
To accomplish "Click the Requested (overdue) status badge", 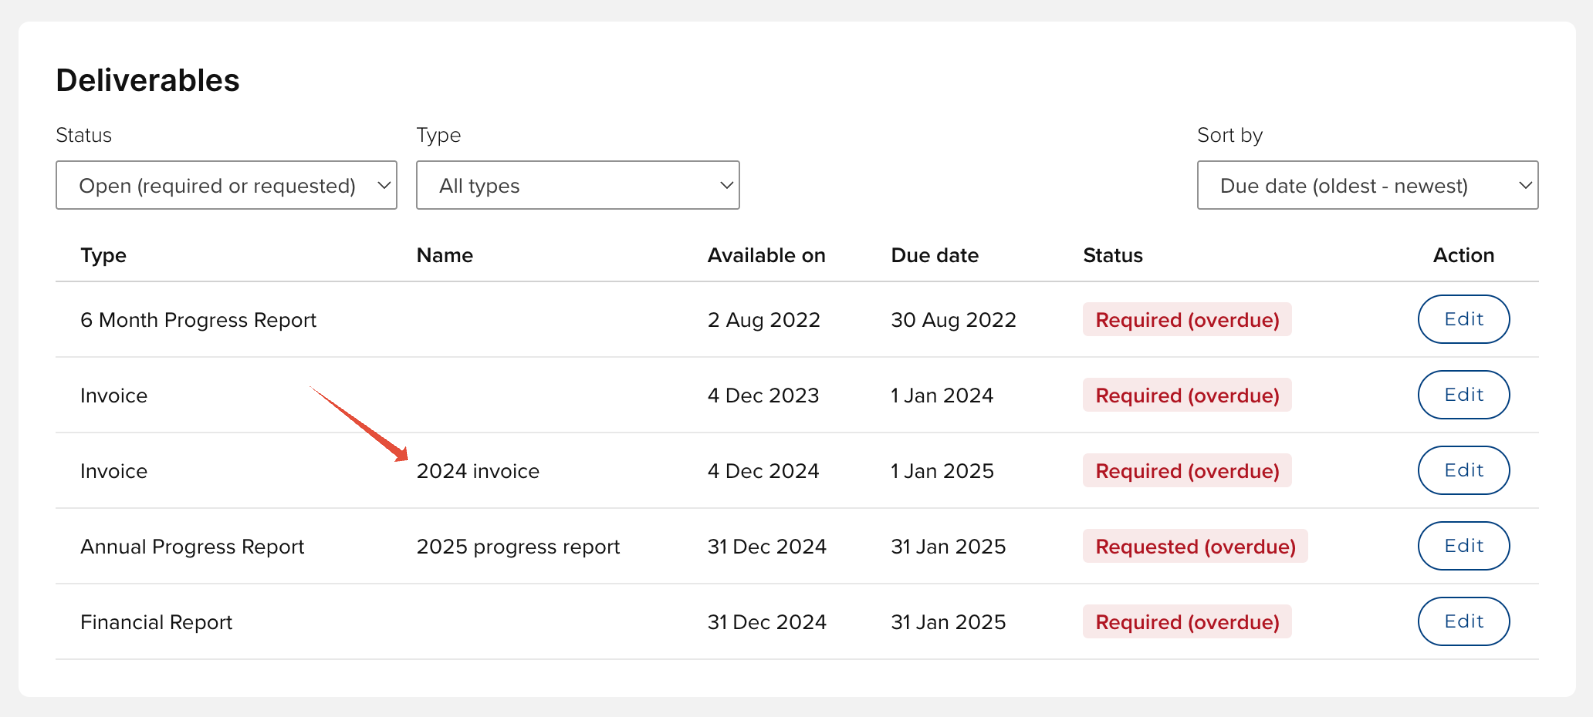I will [1195, 547].
